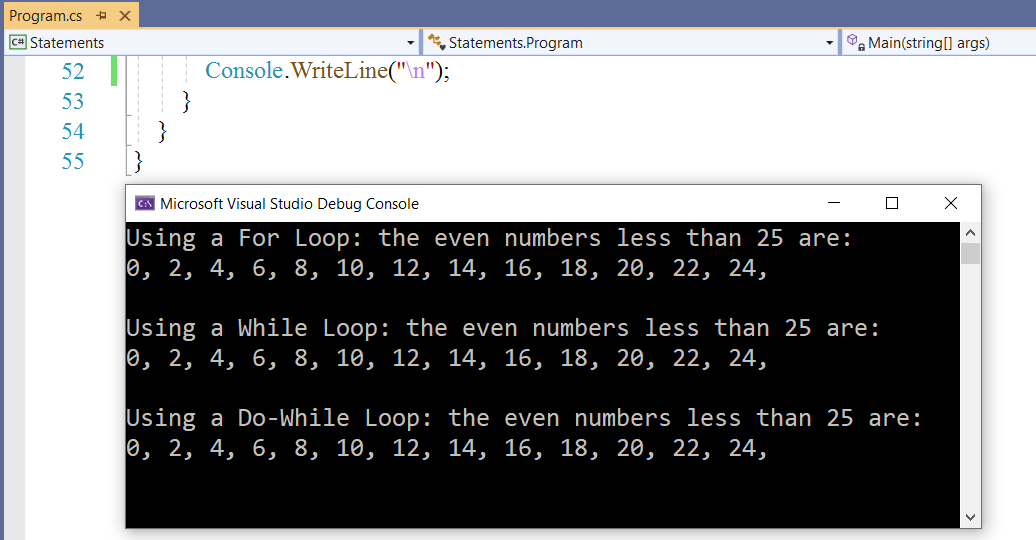1036x540 pixels.
Task: Click the console scrollbar up arrow
Action: (970, 232)
